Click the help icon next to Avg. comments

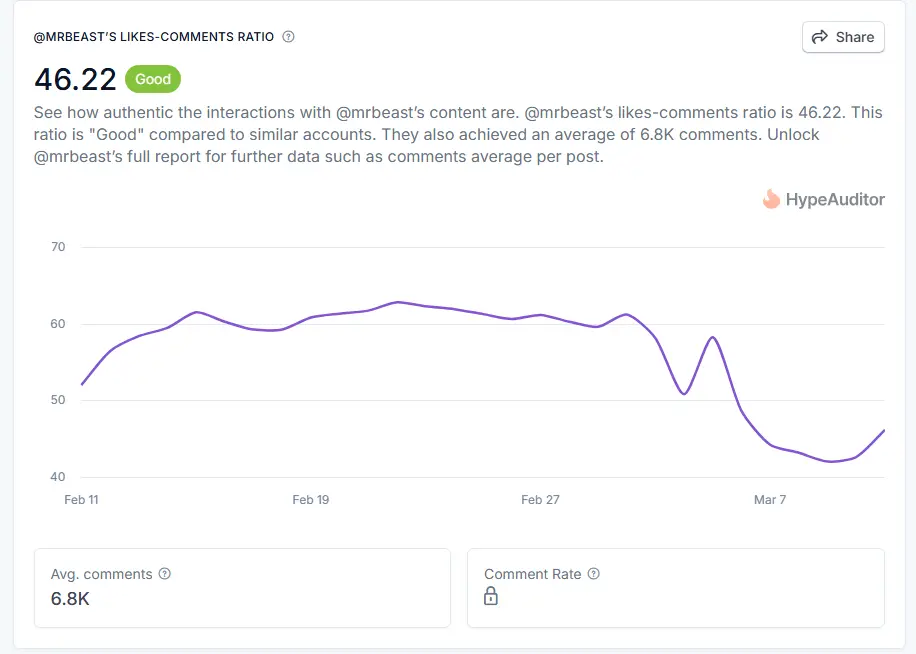[x=165, y=574]
